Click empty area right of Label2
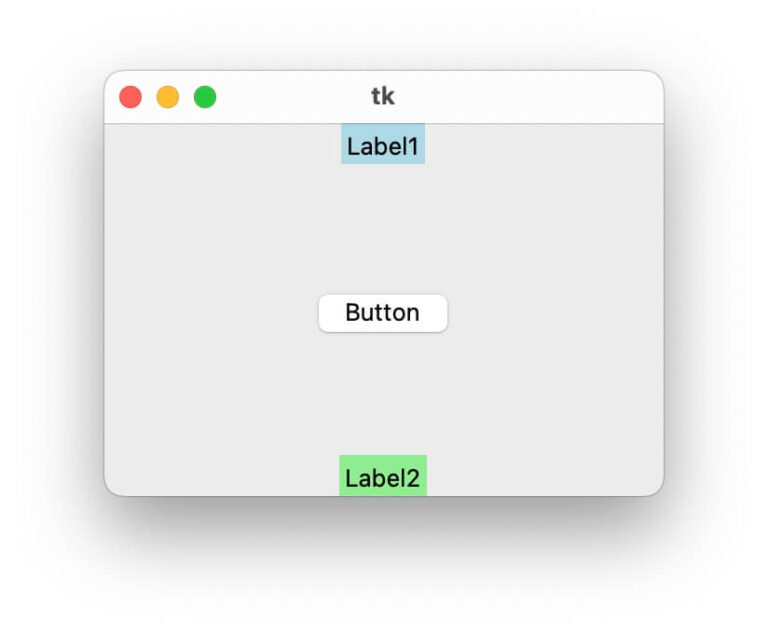Screen dimensions: 768x634 pos(545,477)
